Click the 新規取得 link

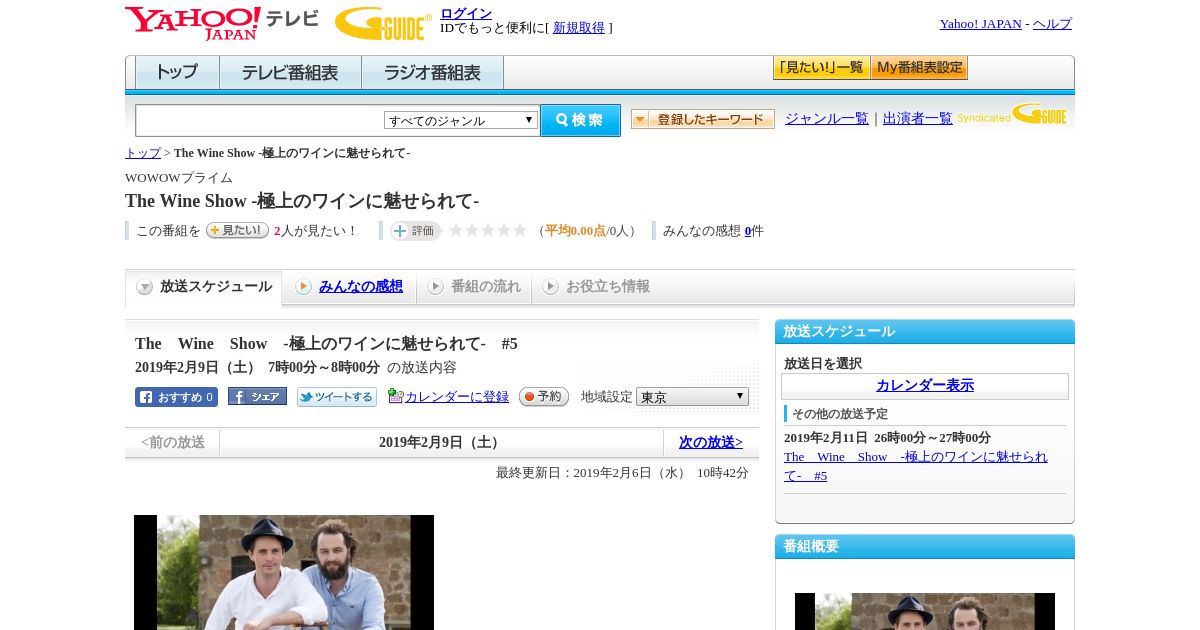[x=579, y=28]
